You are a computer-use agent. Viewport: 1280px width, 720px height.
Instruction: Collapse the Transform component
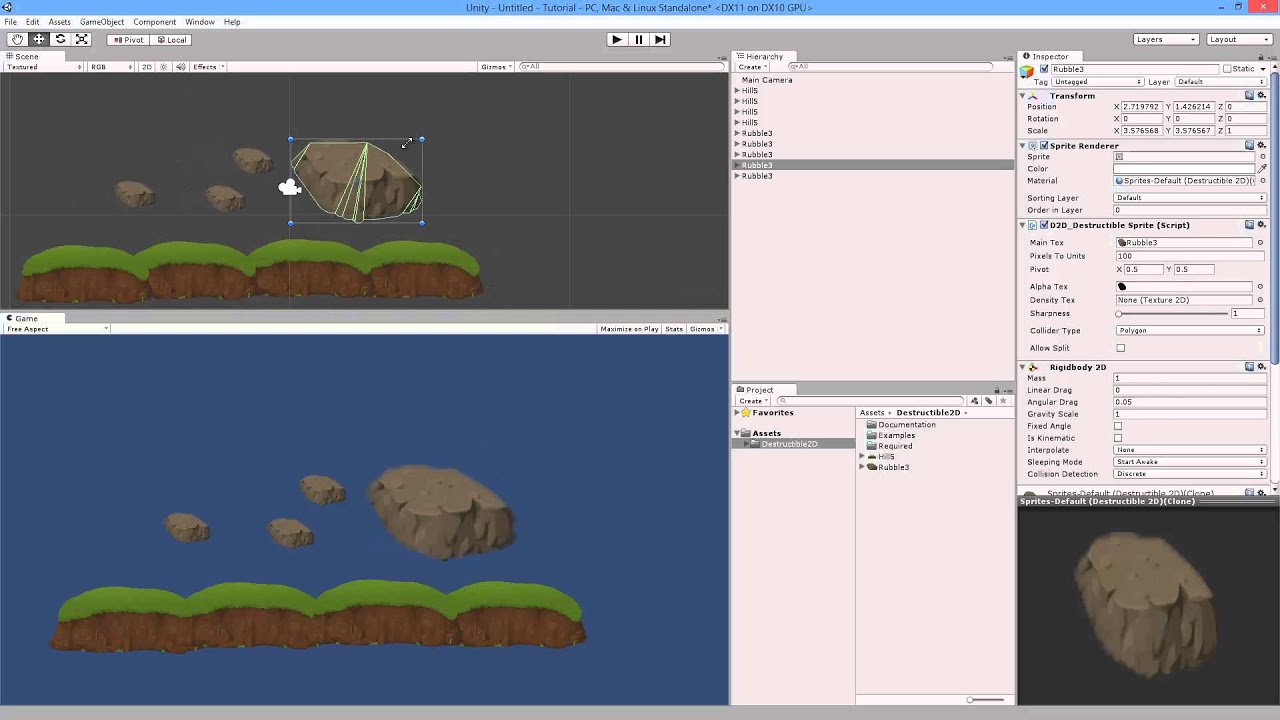(1023, 95)
